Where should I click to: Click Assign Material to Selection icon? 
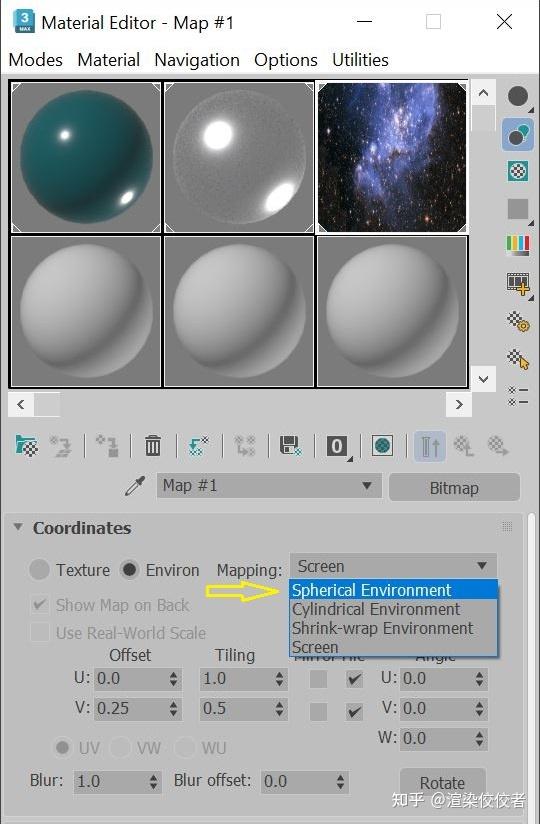pyautogui.click(x=107, y=446)
